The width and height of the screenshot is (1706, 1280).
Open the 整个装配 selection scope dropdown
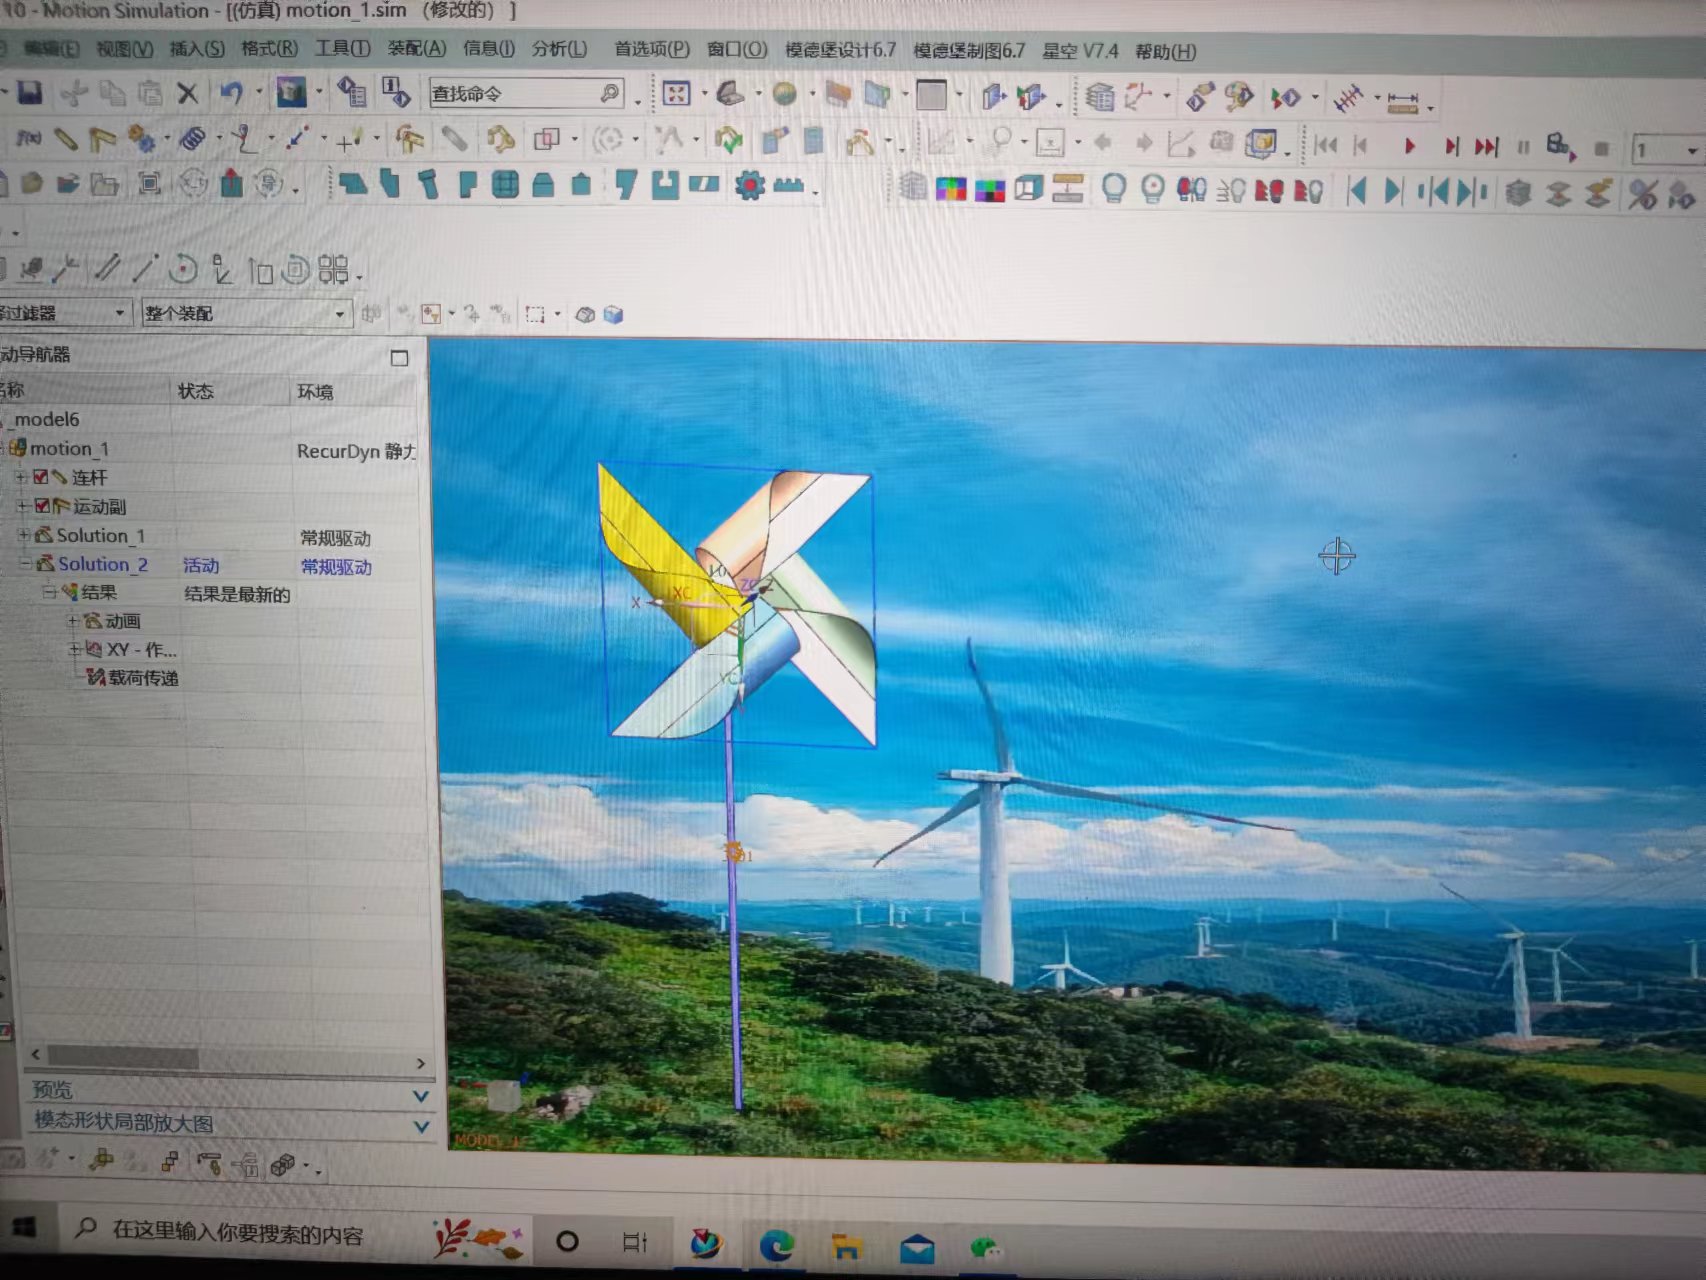[339, 314]
